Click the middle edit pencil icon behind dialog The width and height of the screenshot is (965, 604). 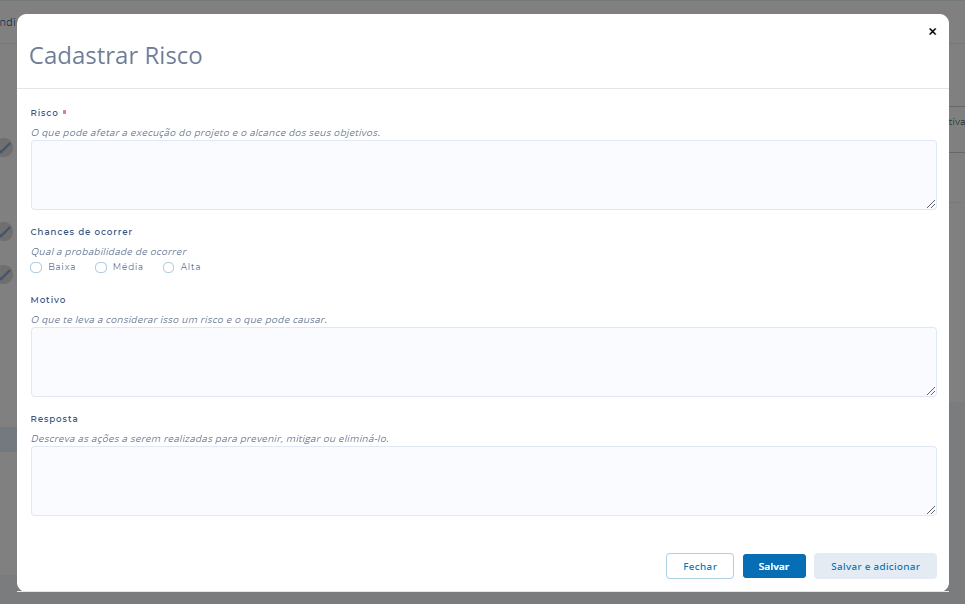tap(5, 231)
